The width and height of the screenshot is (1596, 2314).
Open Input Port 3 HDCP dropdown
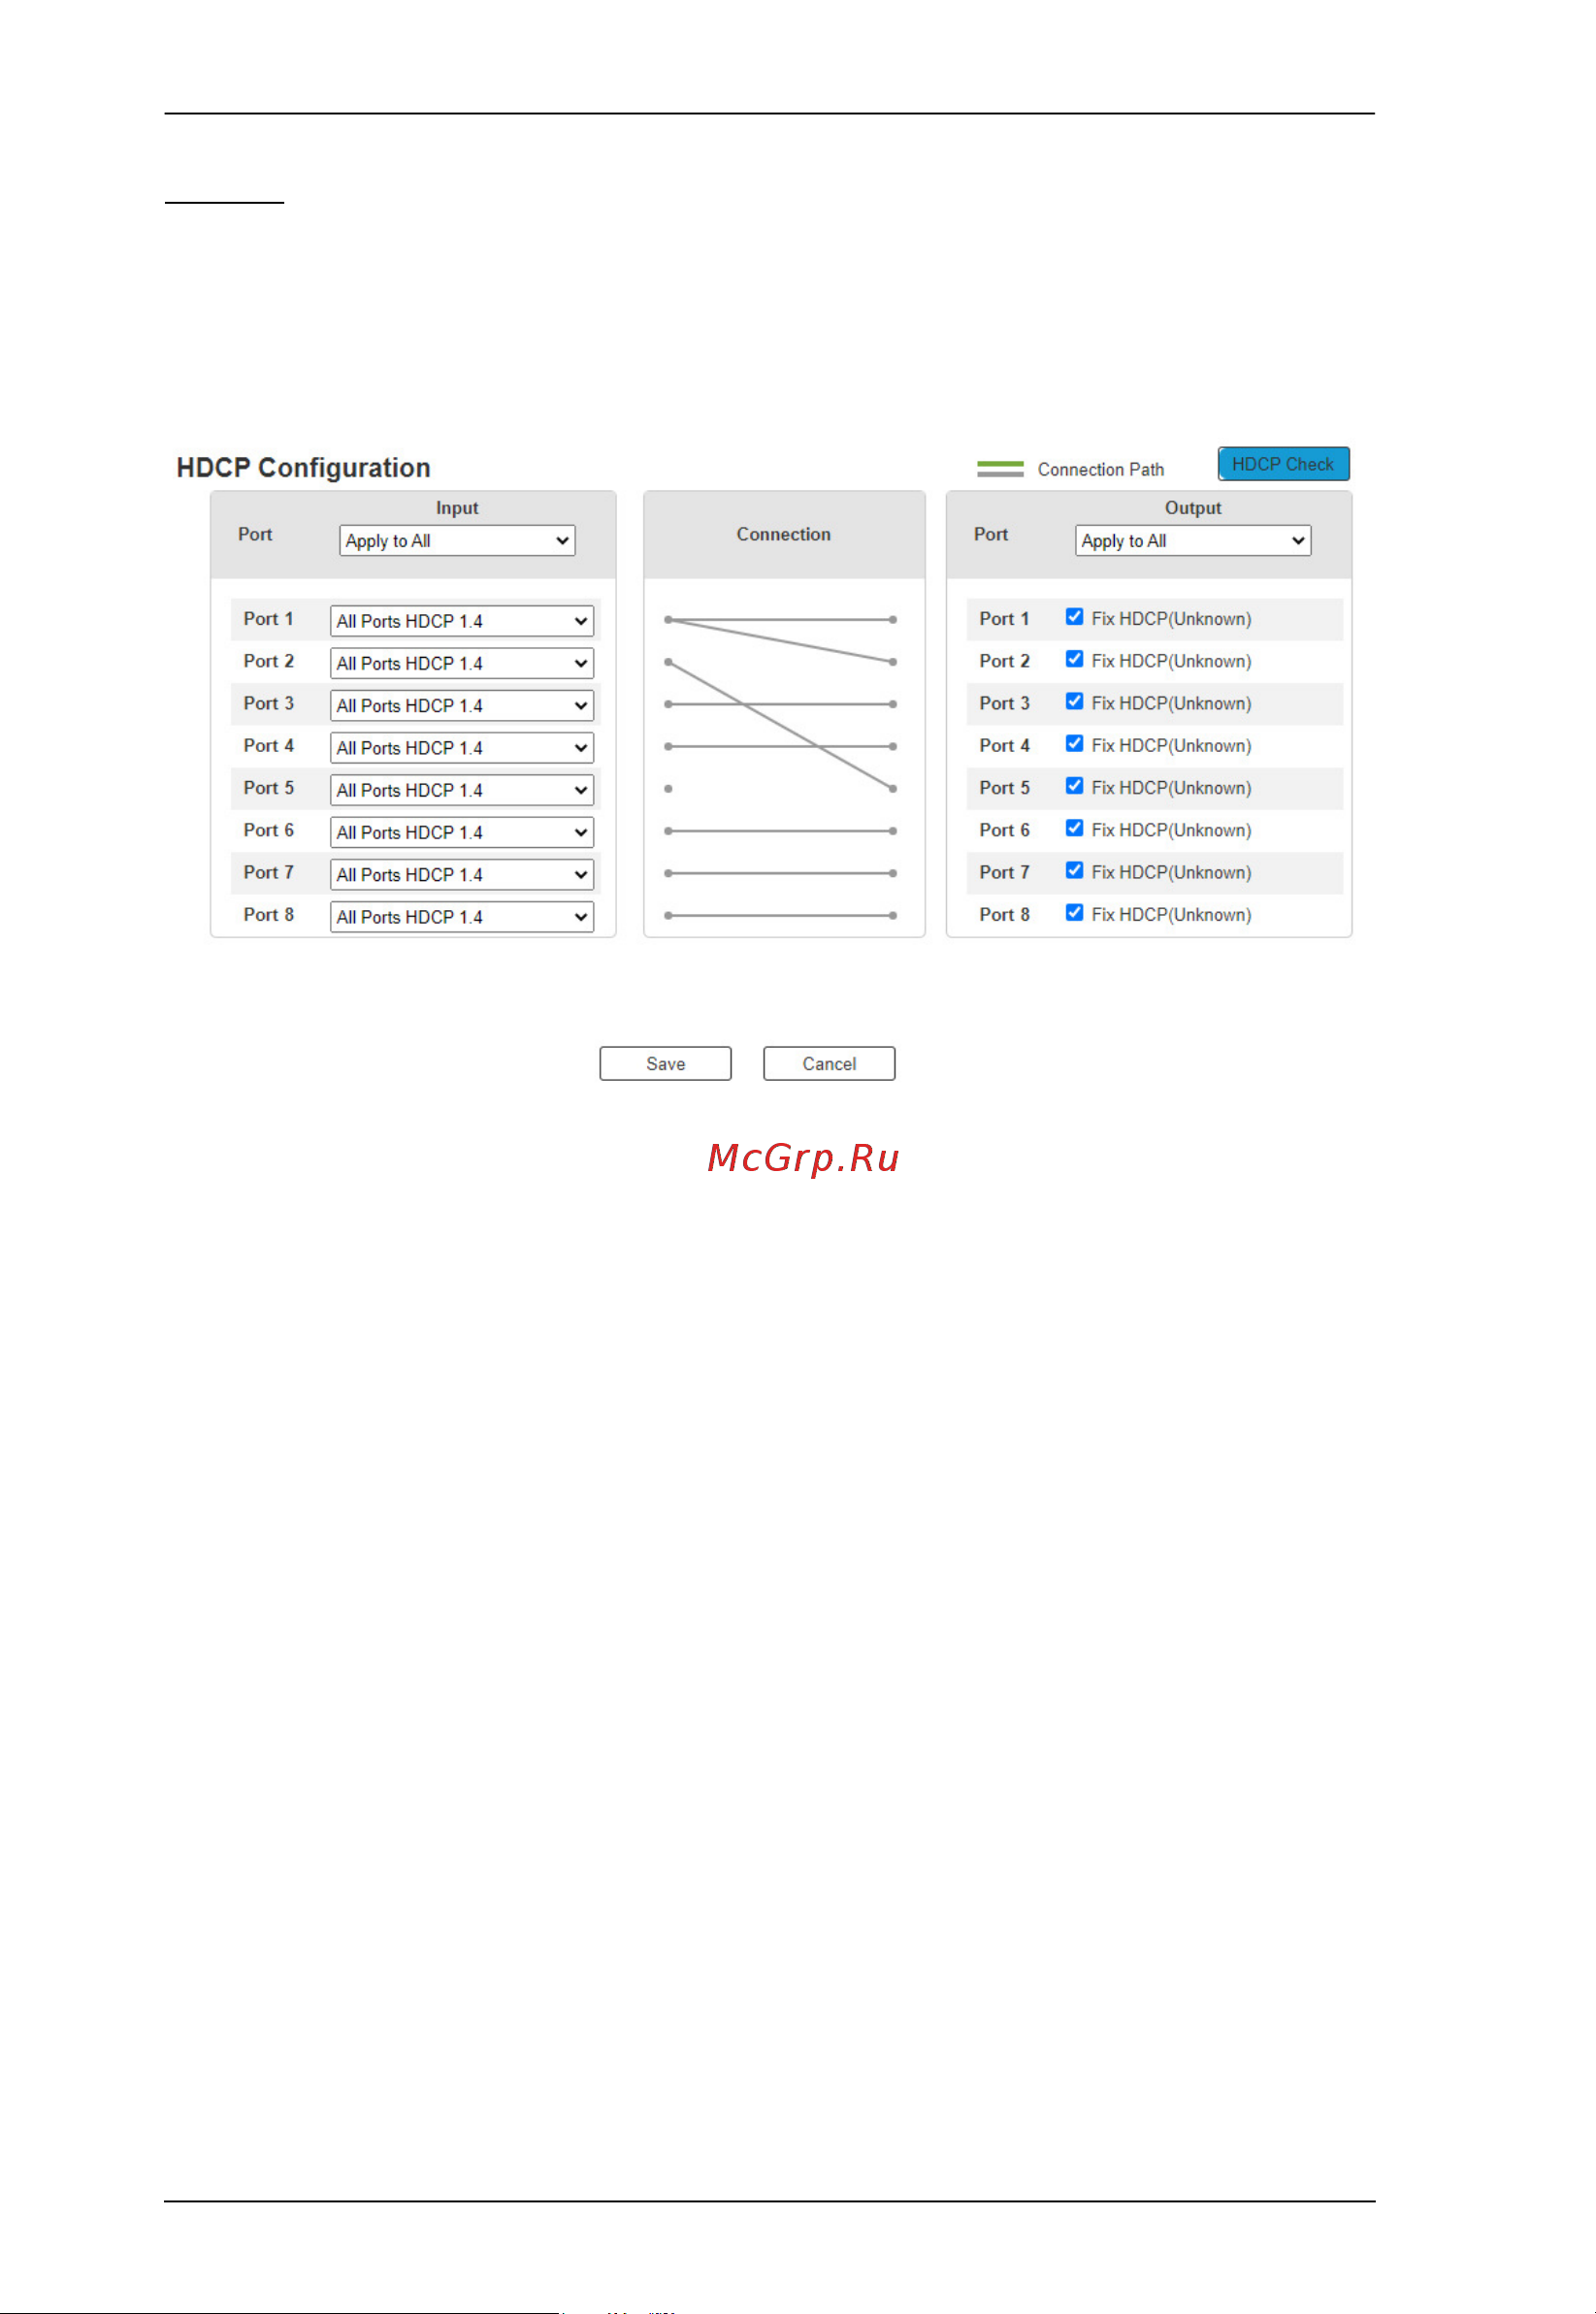tap(462, 705)
